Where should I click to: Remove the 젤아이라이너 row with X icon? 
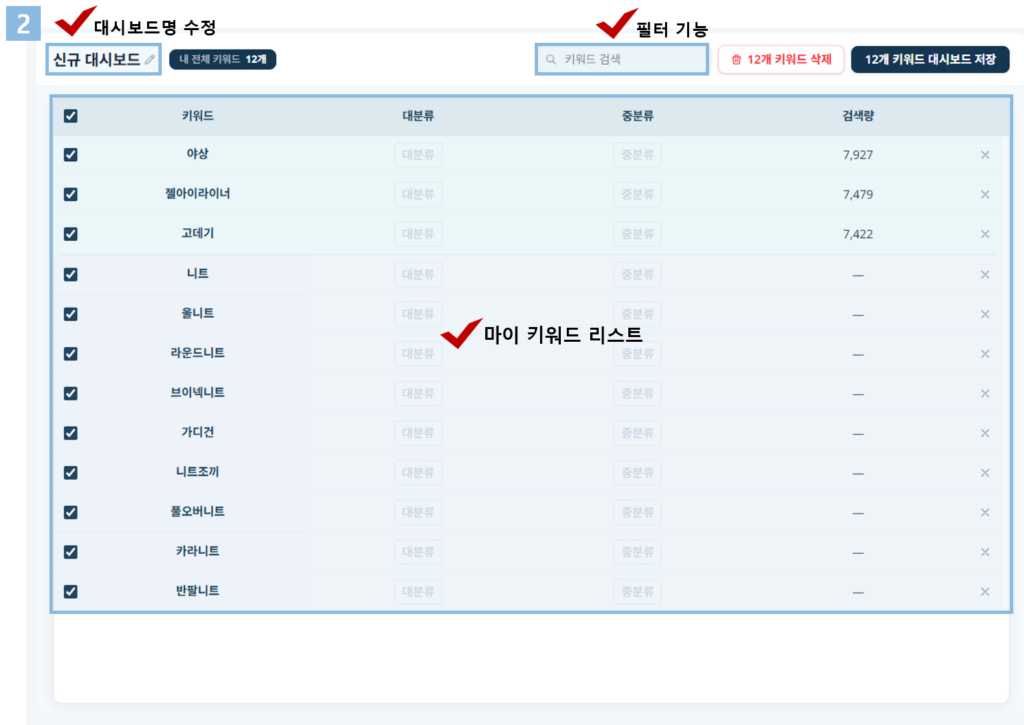[984, 194]
